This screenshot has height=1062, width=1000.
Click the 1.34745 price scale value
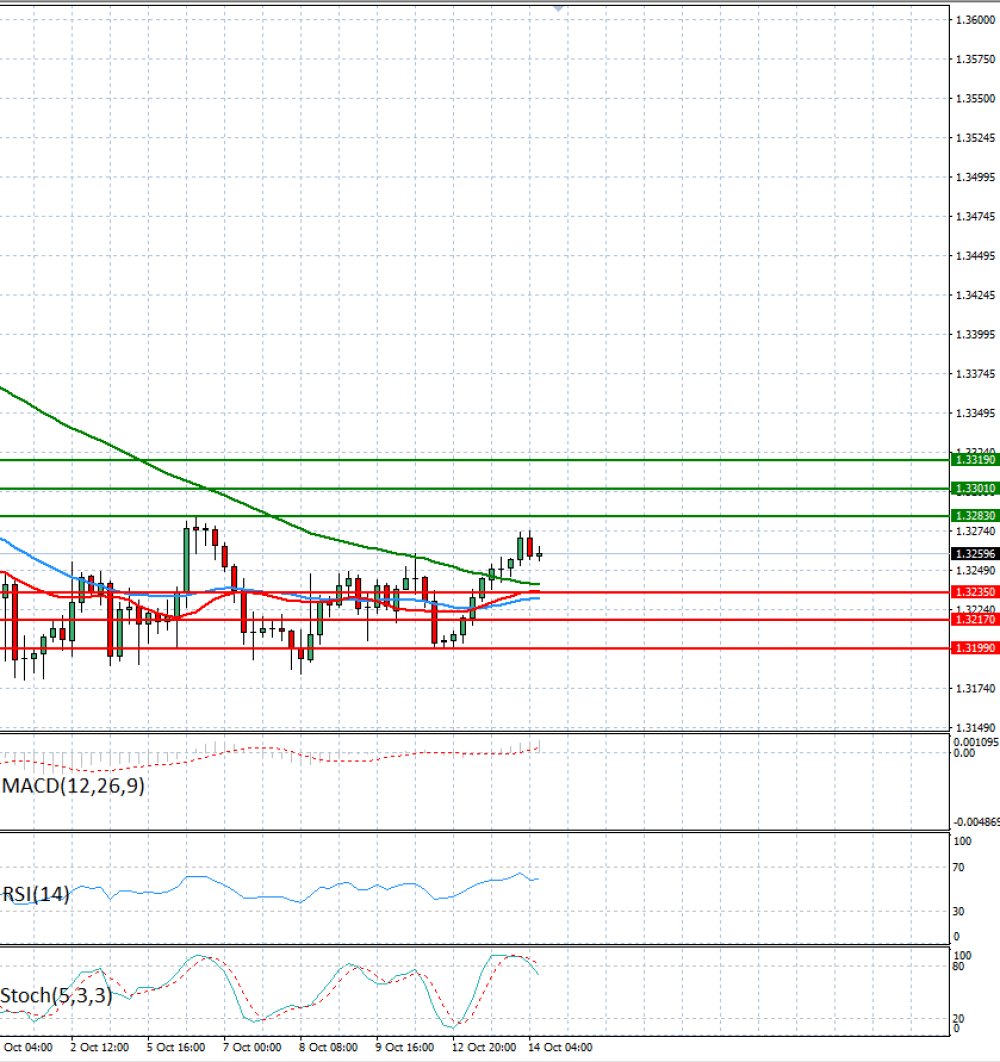coord(976,217)
